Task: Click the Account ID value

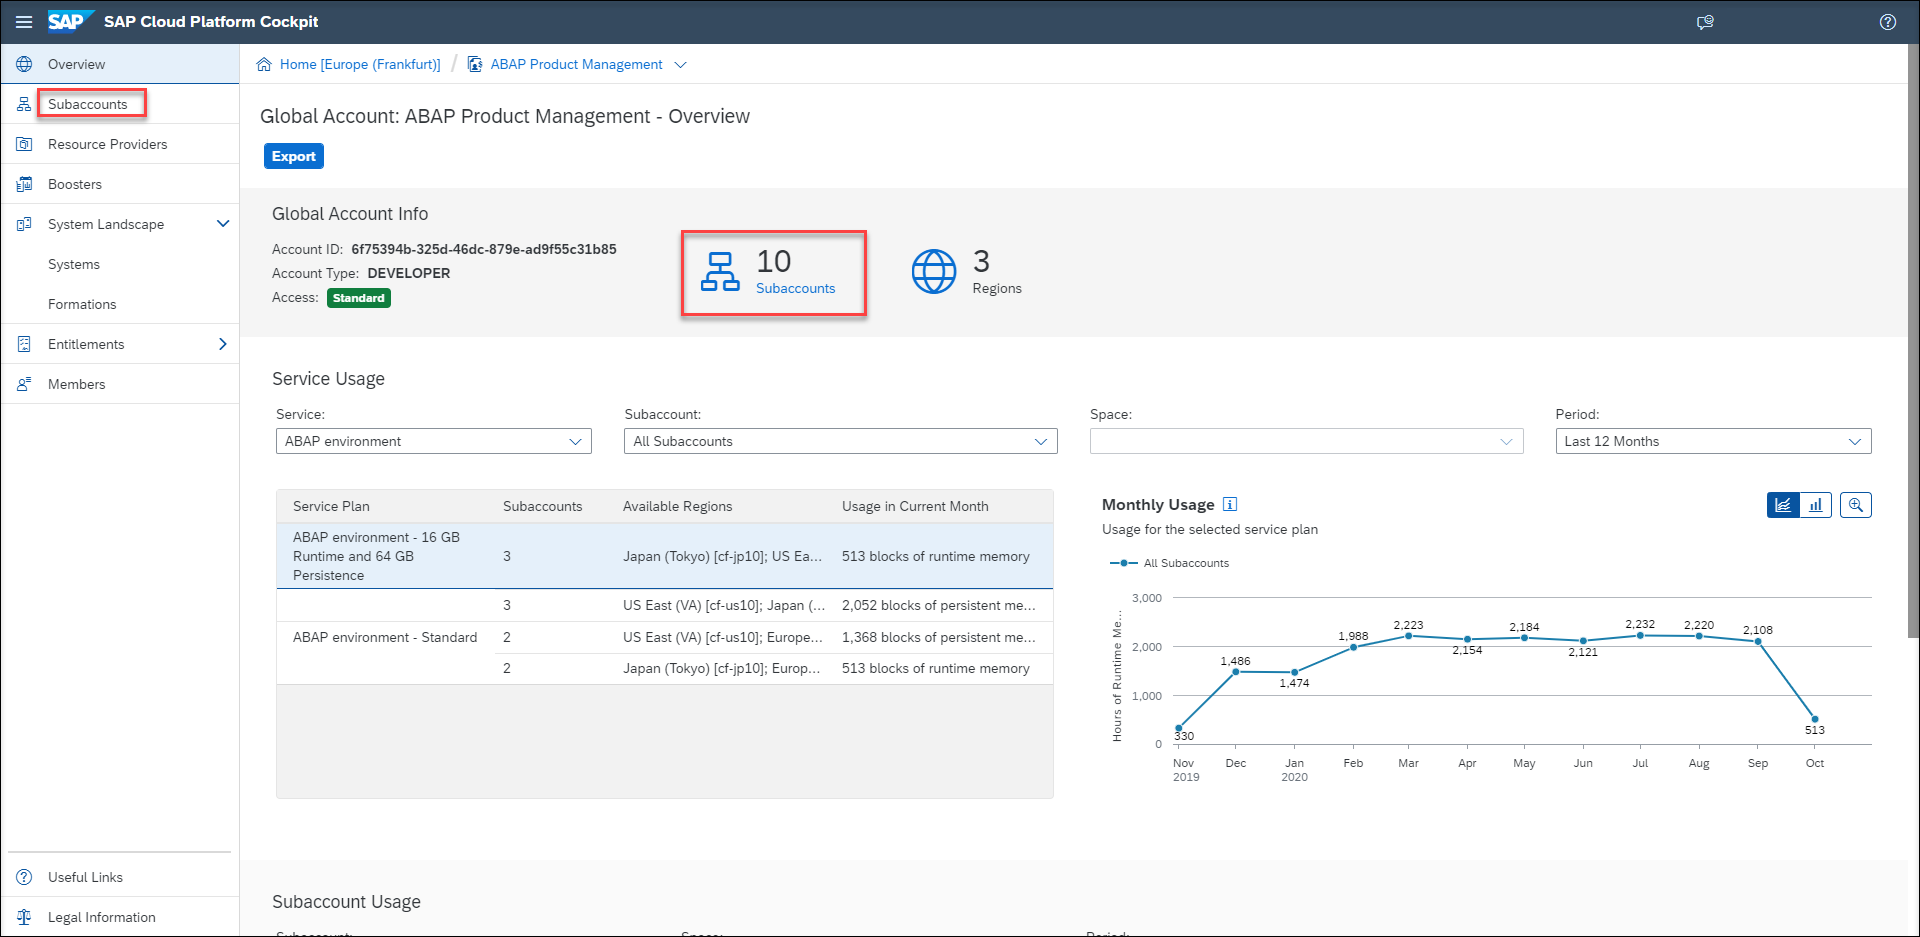Action: (484, 249)
